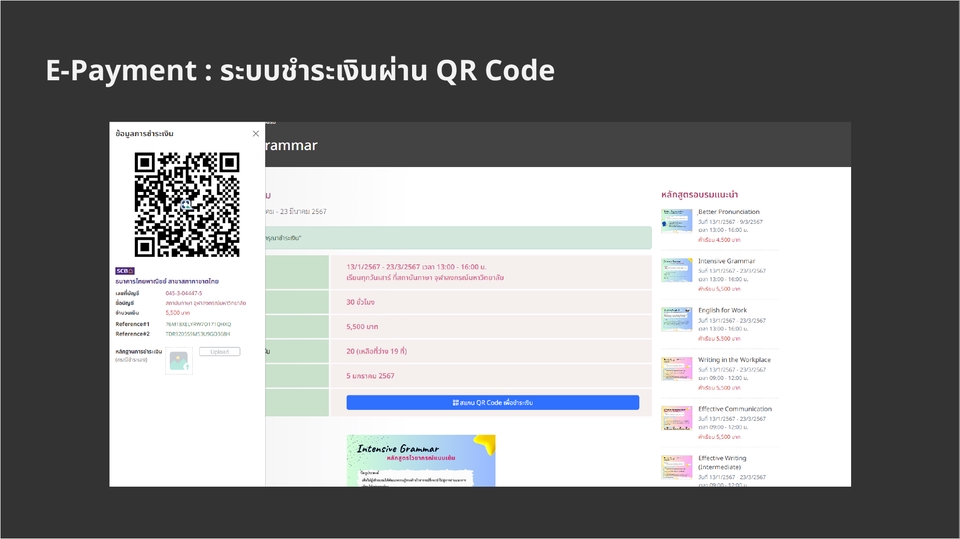Click the payment slip image placeholder
960x539 pixels.
pos(179,361)
